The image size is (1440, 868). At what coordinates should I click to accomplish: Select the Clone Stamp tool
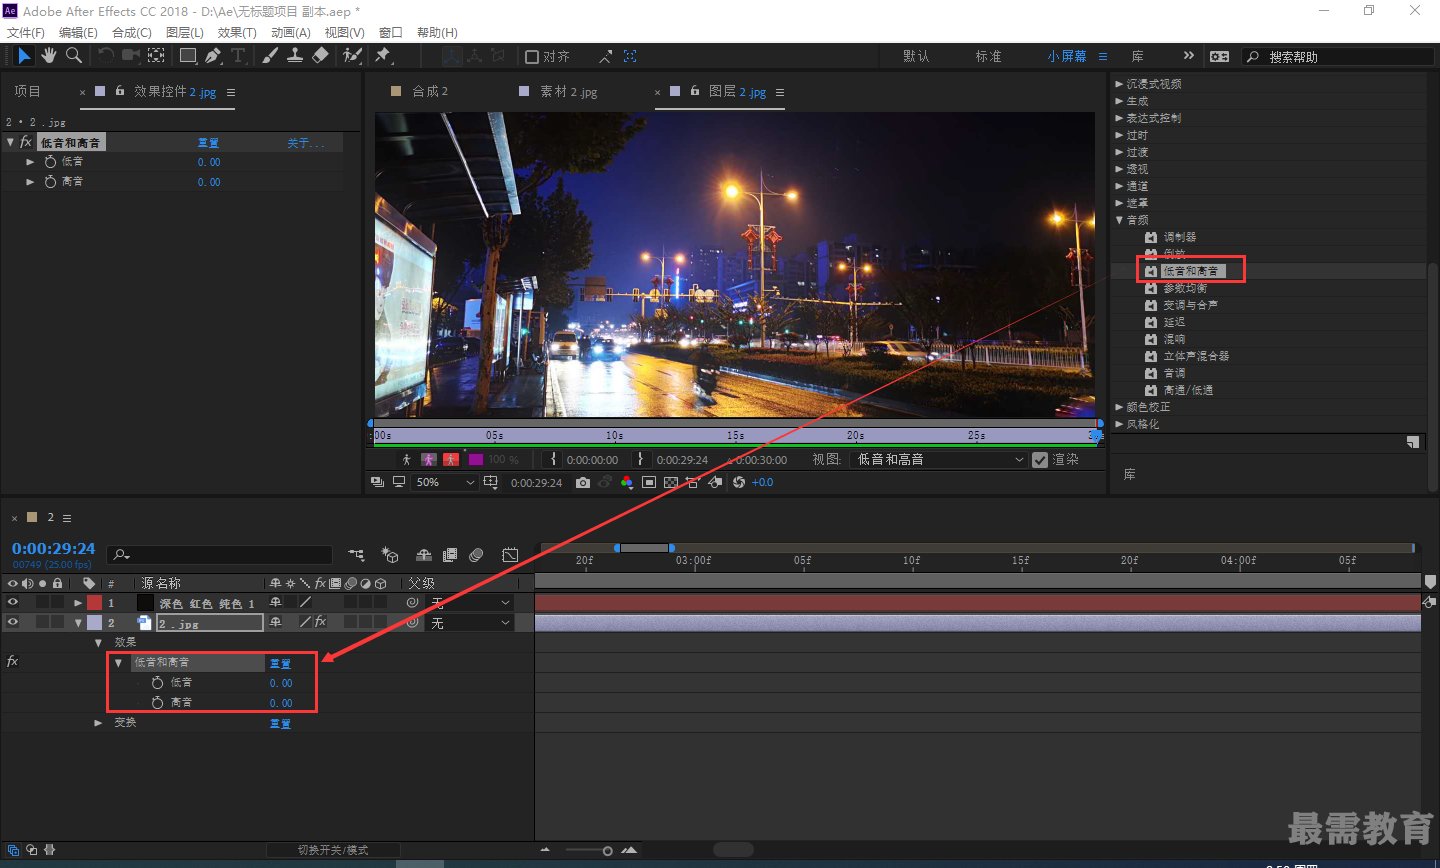[x=295, y=56]
